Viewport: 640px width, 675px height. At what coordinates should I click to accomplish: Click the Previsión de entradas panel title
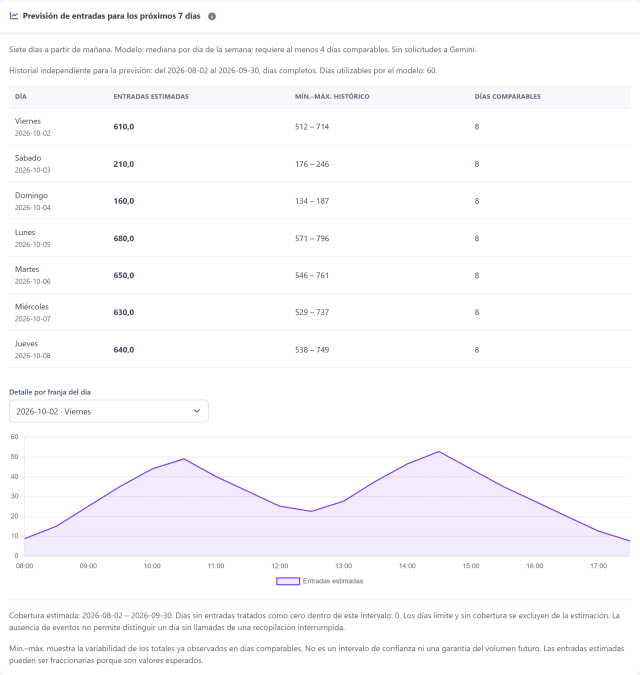pos(111,16)
